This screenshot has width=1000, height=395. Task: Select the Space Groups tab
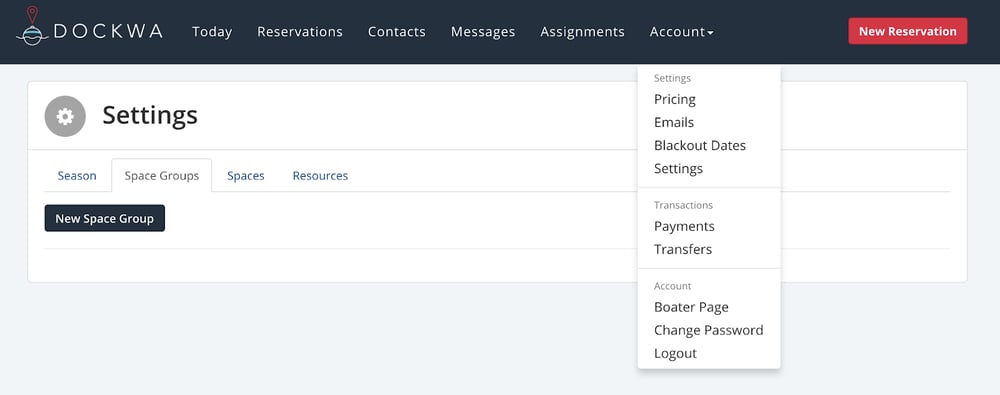click(161, 175)
